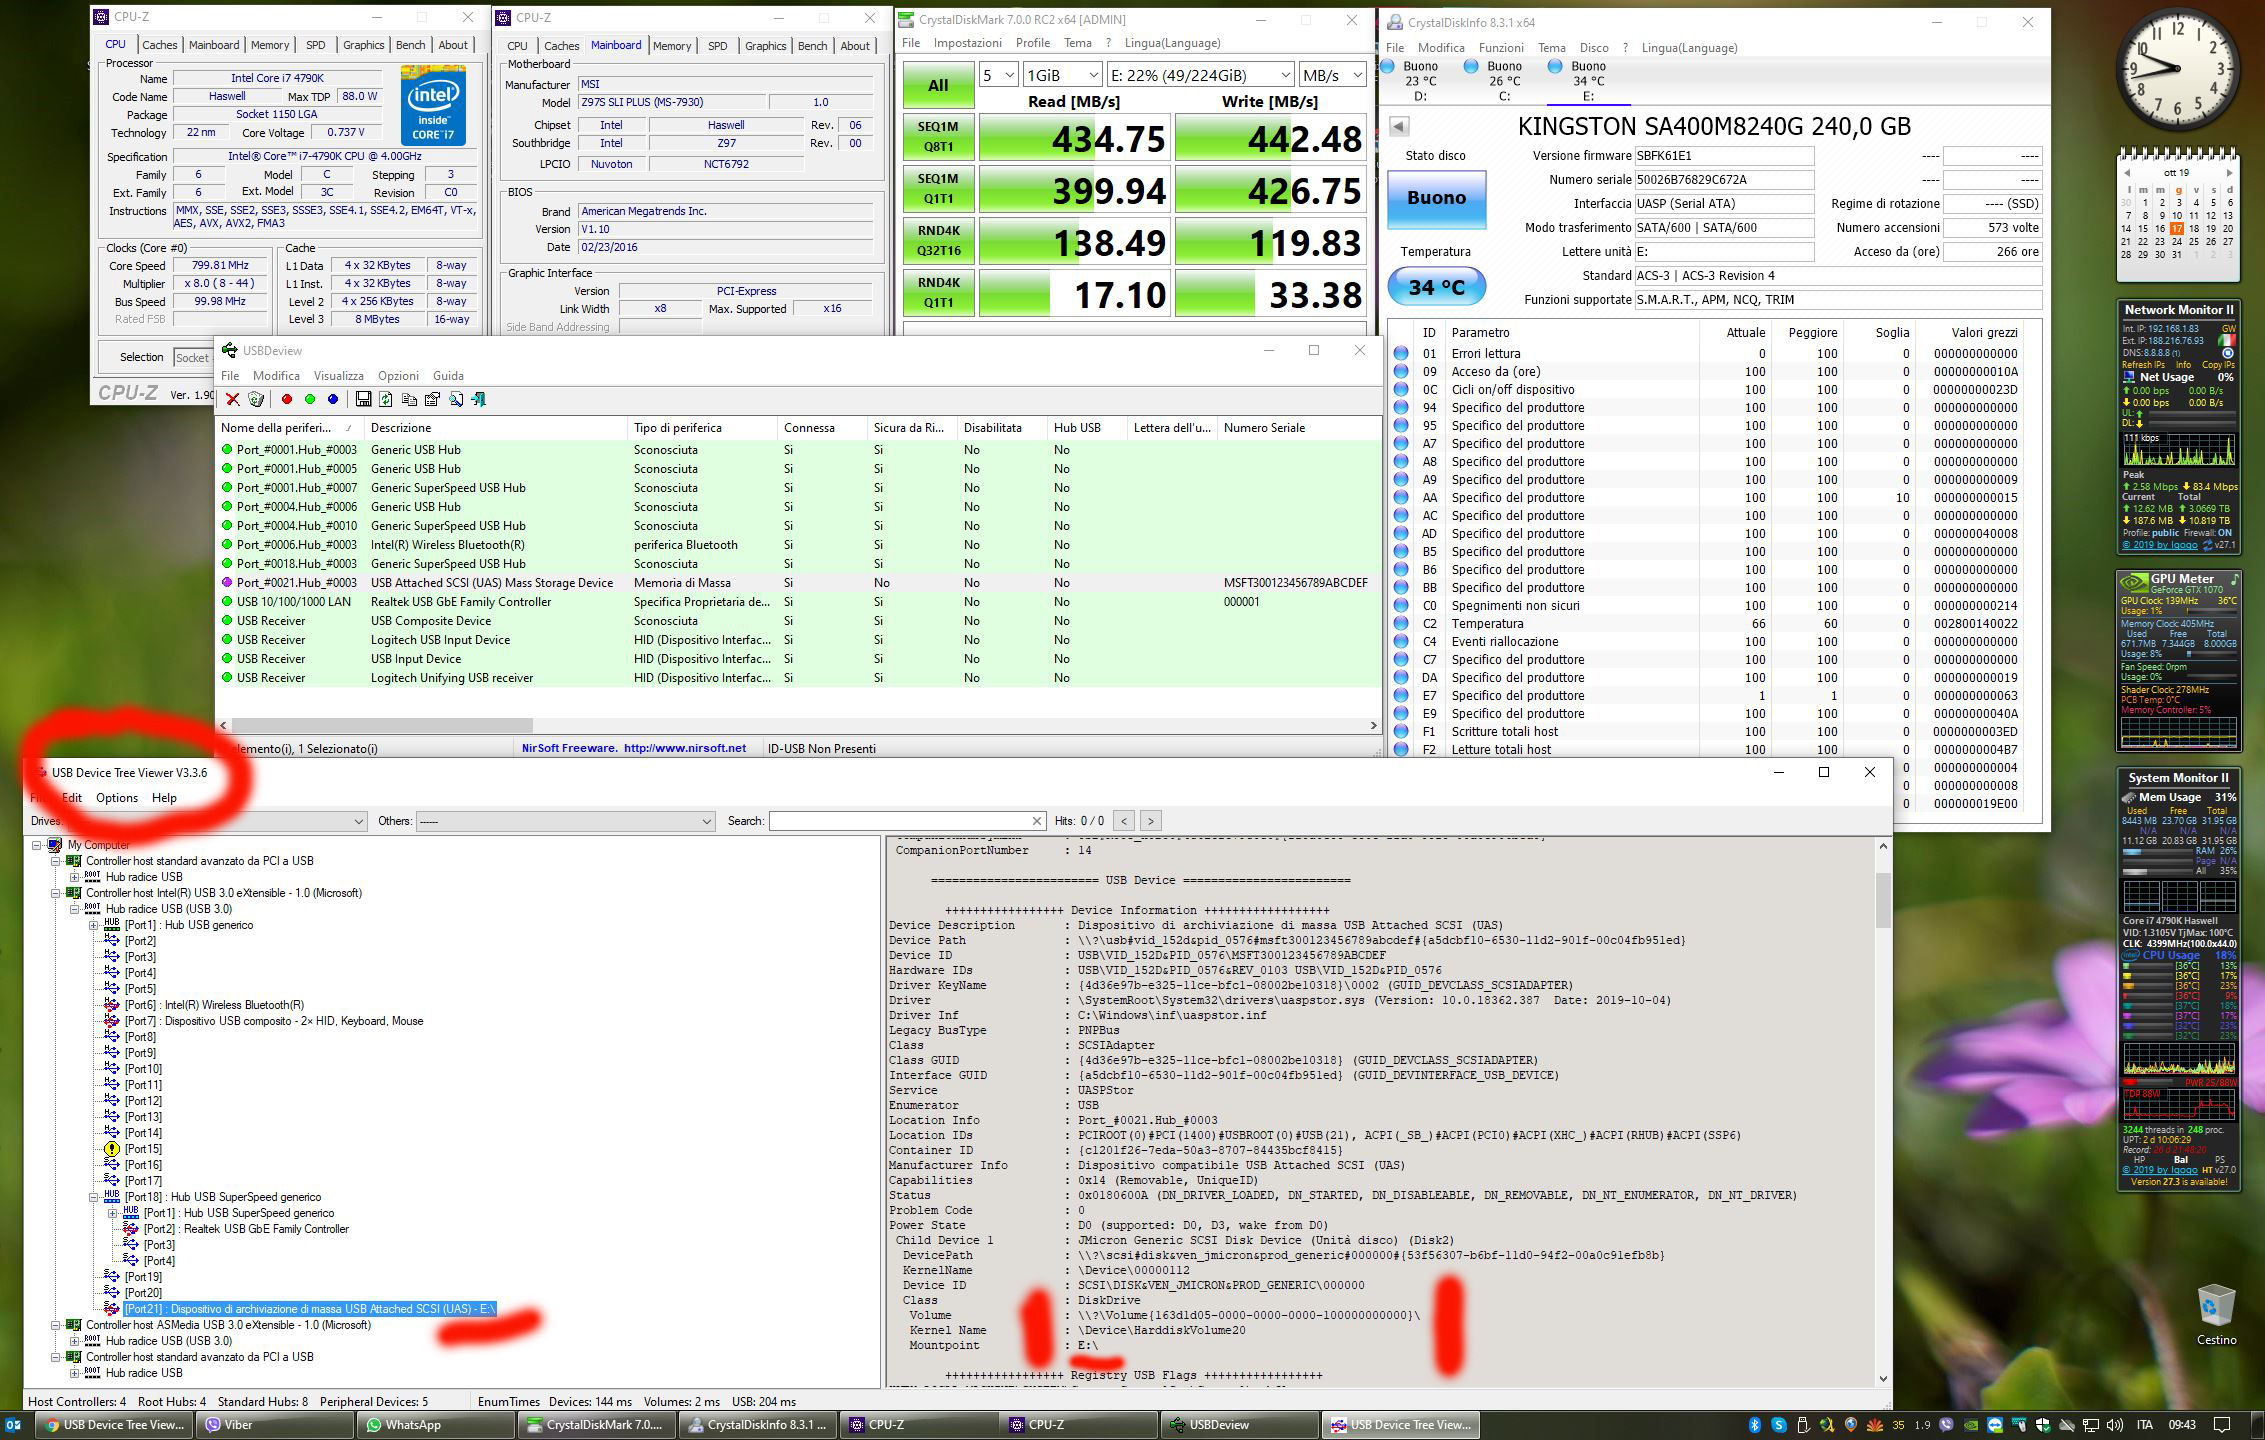Click the red dot disconnect icon in USBDeview toolbar

click(287, 400)
